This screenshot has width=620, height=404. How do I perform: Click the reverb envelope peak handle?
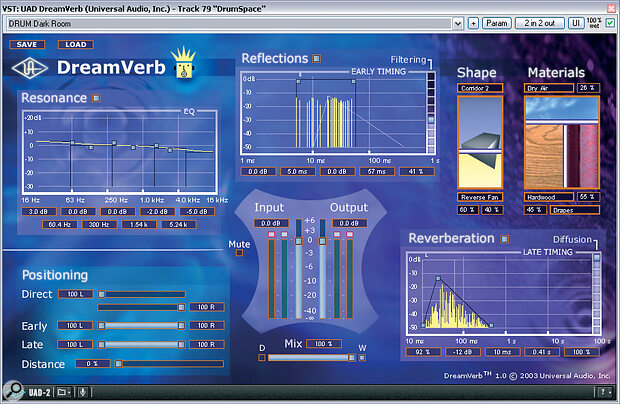point(438,279)
